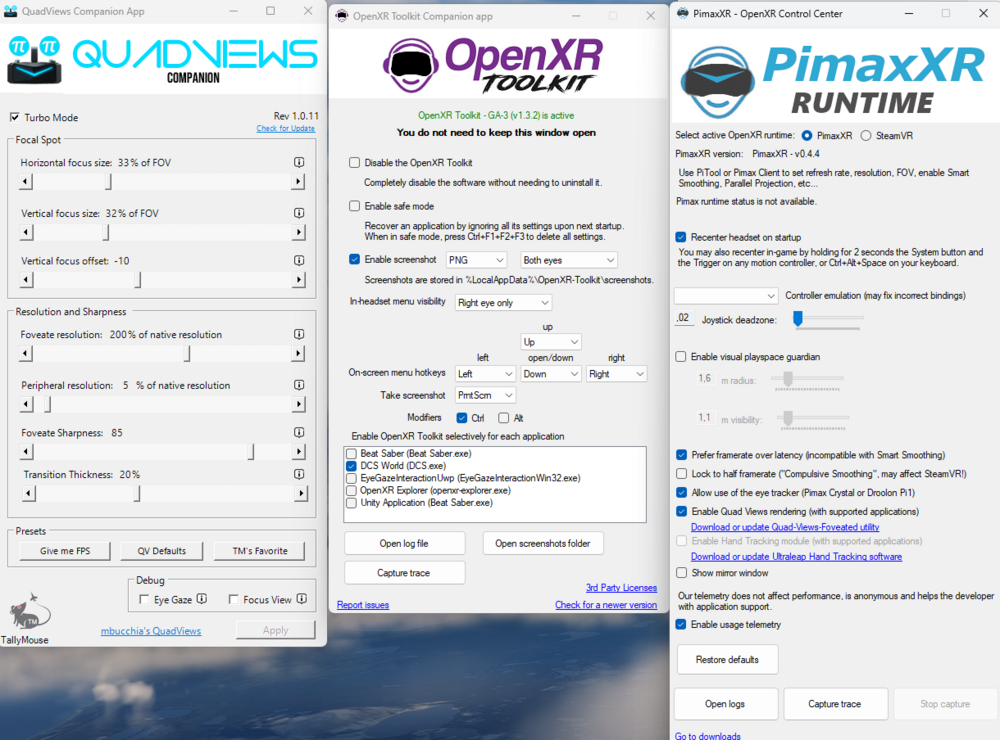1000x740 pixels.
Task: Open info icon next to Eye Gaze
Action: (202, 599)
